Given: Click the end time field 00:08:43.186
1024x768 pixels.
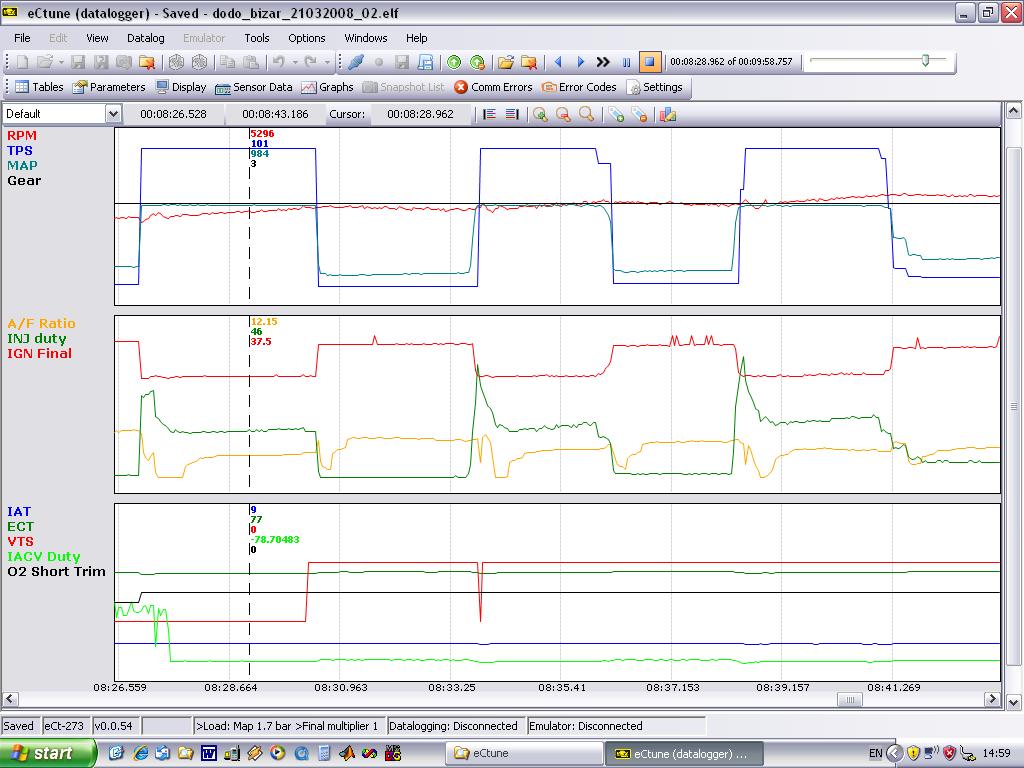Looking at the screenshot, I should click(x=276, y=114).
